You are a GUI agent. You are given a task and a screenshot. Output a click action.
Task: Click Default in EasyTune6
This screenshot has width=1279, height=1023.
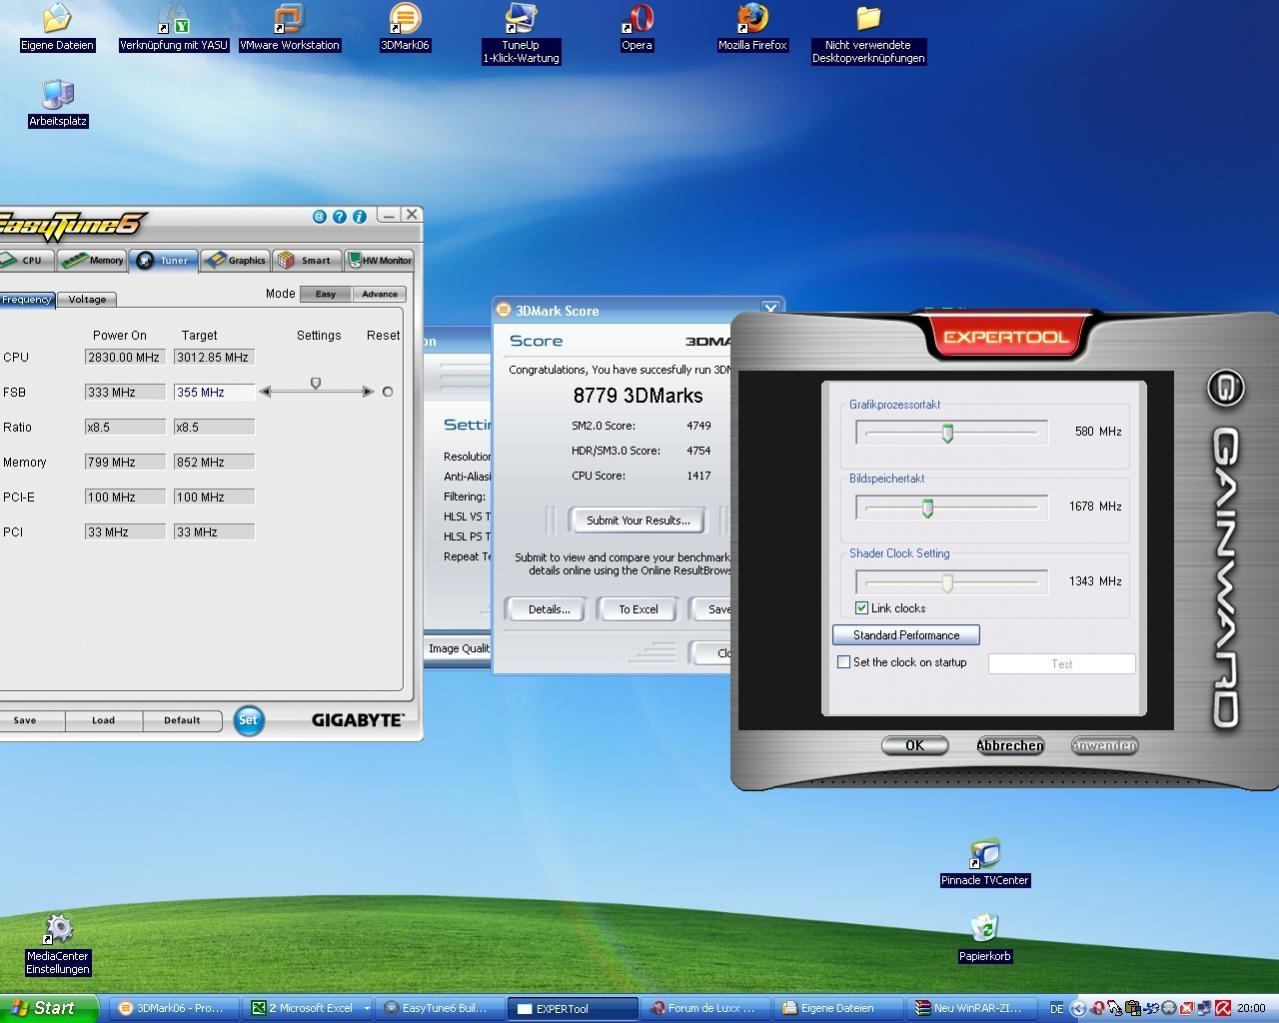click(x=182, y=720)
